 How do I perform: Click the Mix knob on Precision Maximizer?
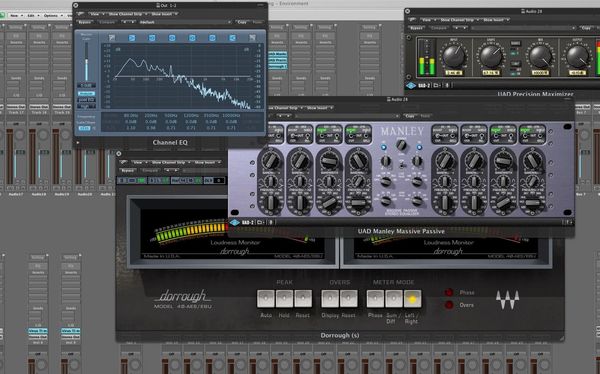tap(540, 56)
